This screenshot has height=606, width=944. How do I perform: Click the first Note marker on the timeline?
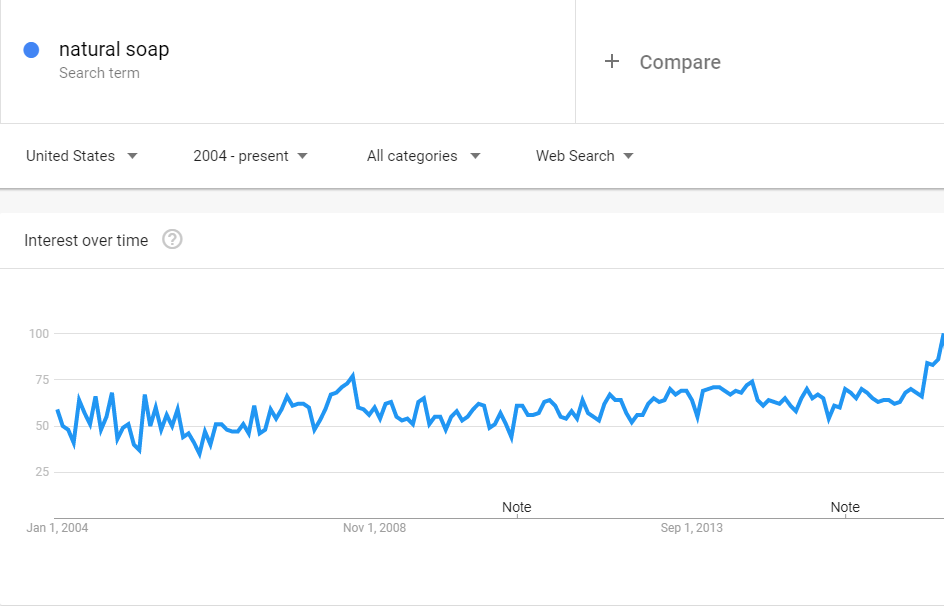(517, 507)
